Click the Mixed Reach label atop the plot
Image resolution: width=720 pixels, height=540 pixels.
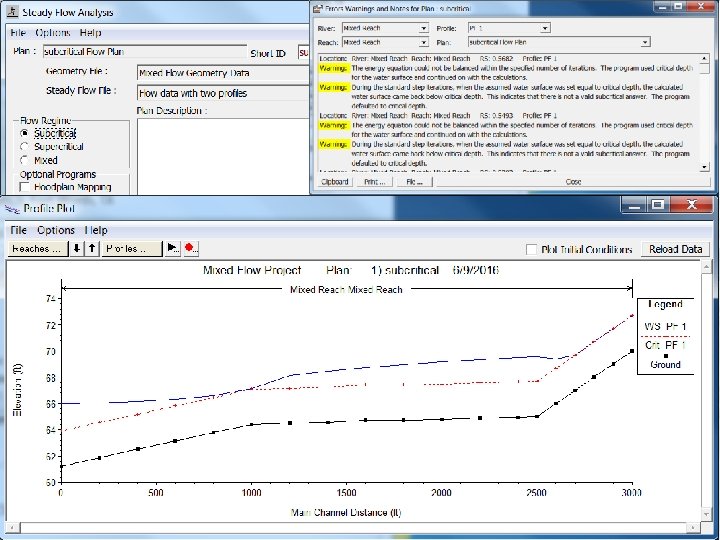[x=346, y=290]
